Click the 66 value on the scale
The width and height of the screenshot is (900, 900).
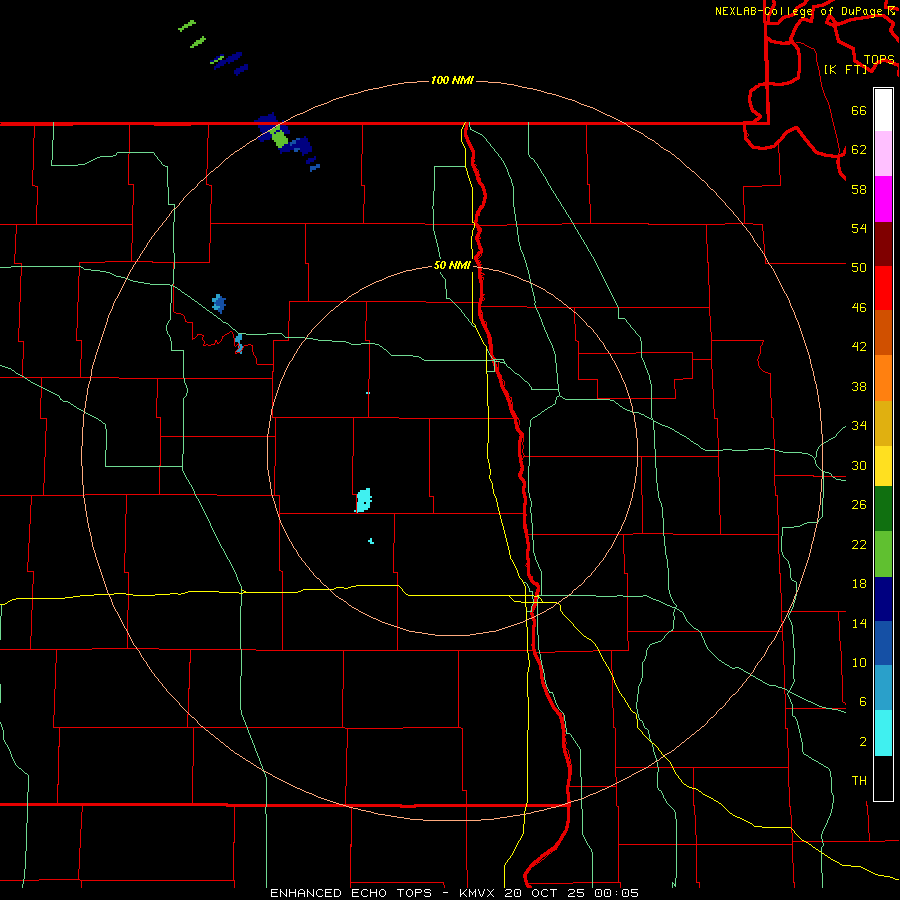click(x=859, y=111)
